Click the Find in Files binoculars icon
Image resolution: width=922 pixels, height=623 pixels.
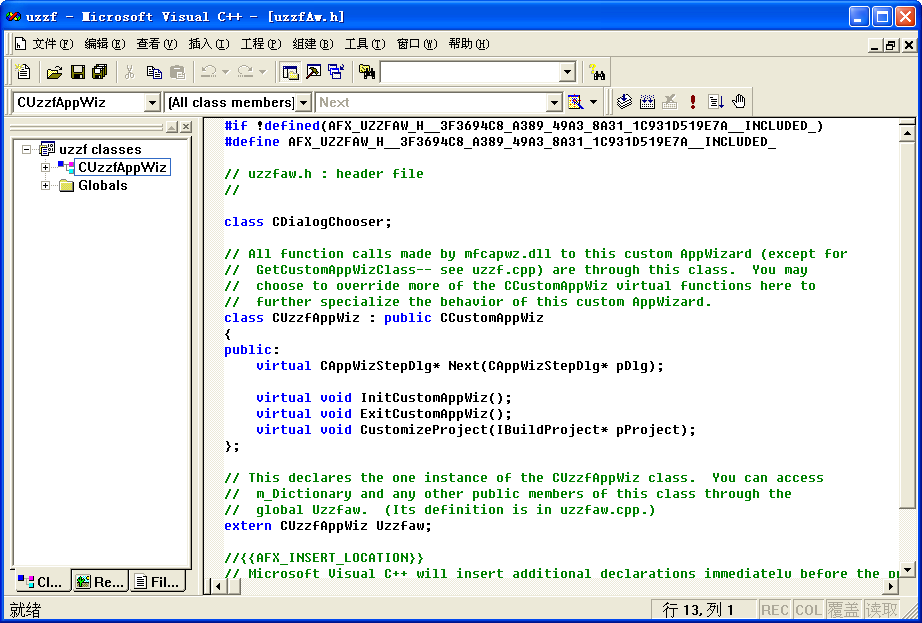point(367,72)
